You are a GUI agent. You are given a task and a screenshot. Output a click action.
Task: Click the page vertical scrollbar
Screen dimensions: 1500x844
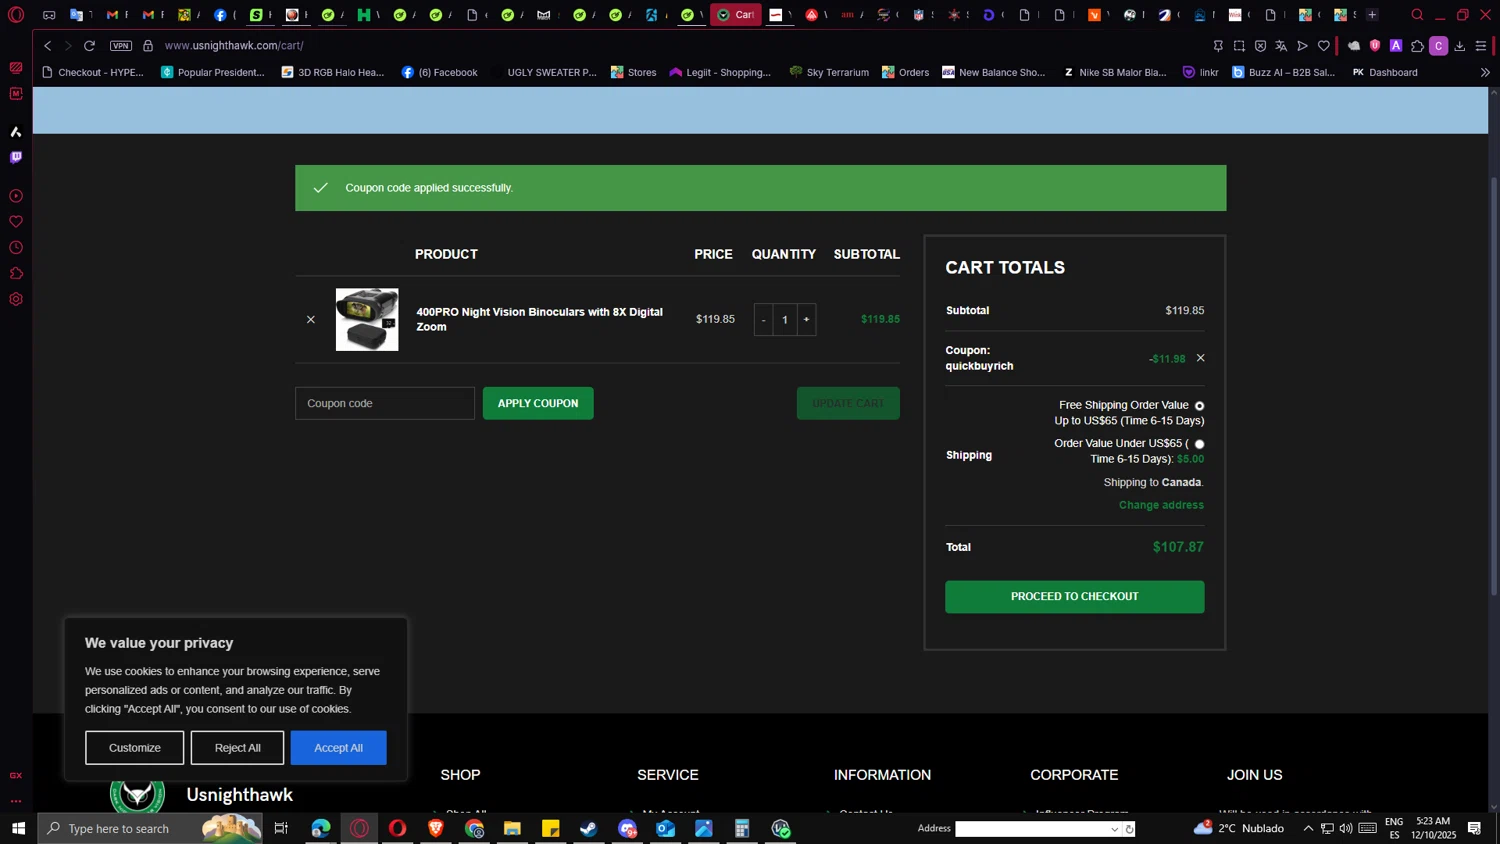coord(1494,386)
